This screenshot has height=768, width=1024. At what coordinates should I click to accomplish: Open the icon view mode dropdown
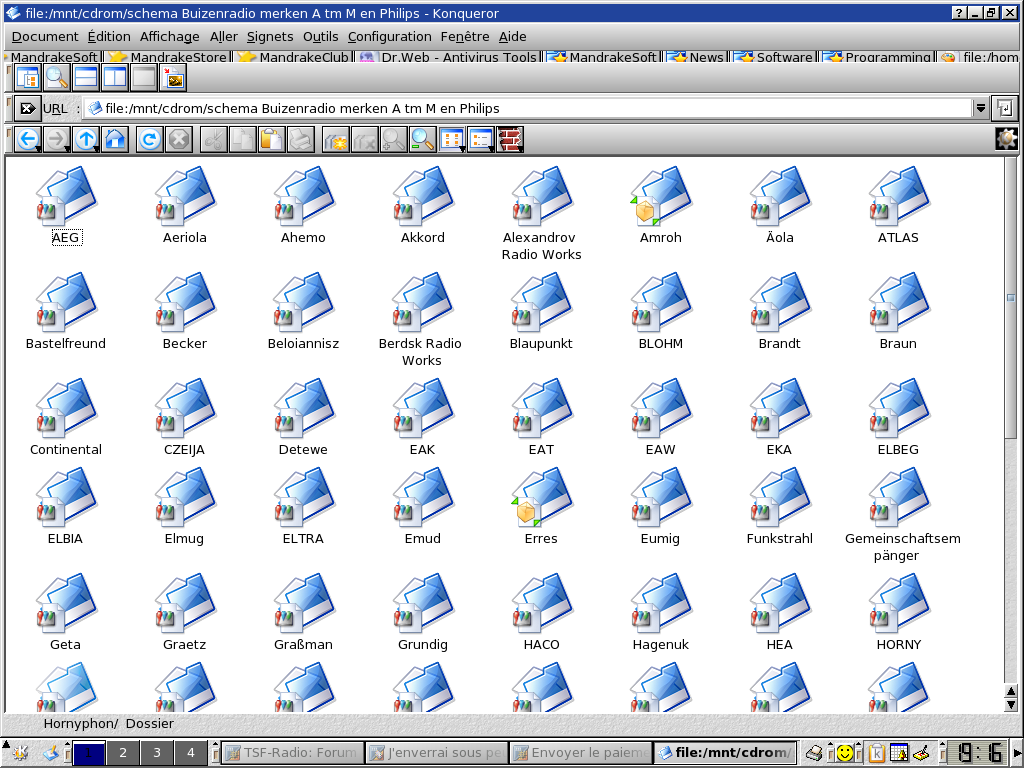coord(452,139)
